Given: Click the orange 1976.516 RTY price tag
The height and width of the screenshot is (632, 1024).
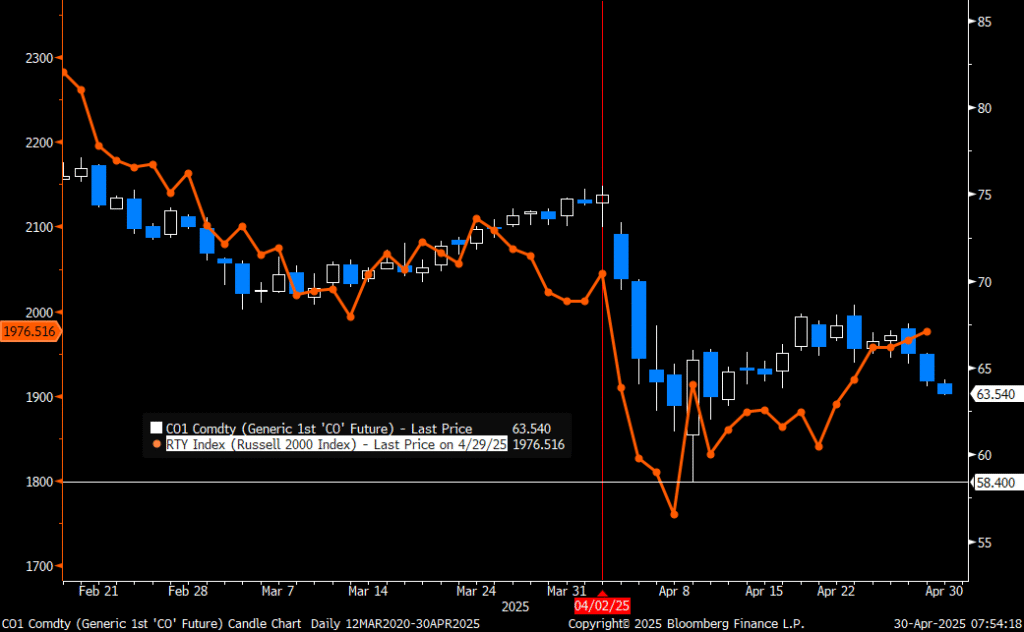Looking at the screenshot, I should (x=30, y=332).
